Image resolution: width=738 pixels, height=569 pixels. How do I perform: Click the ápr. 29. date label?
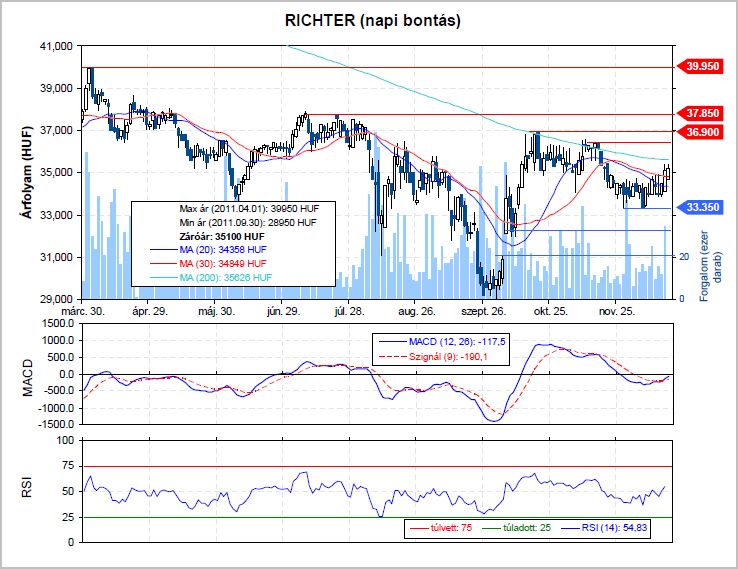(150, 312)
